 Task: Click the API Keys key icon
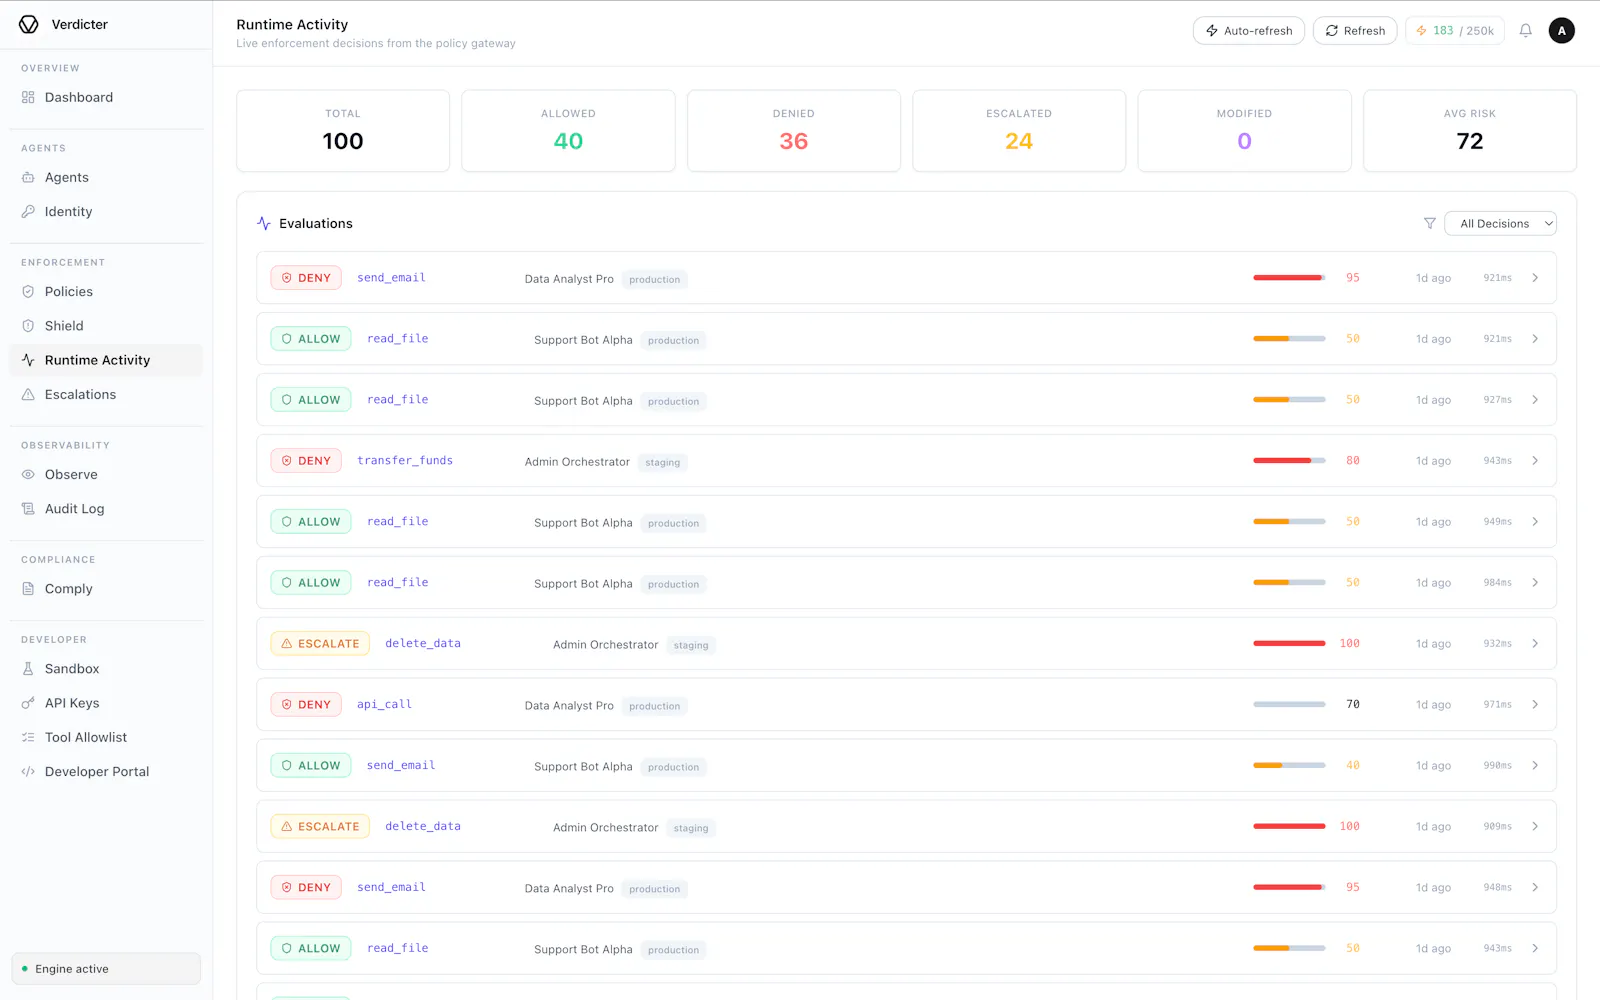pyautogui.click(x=28, y=703)
